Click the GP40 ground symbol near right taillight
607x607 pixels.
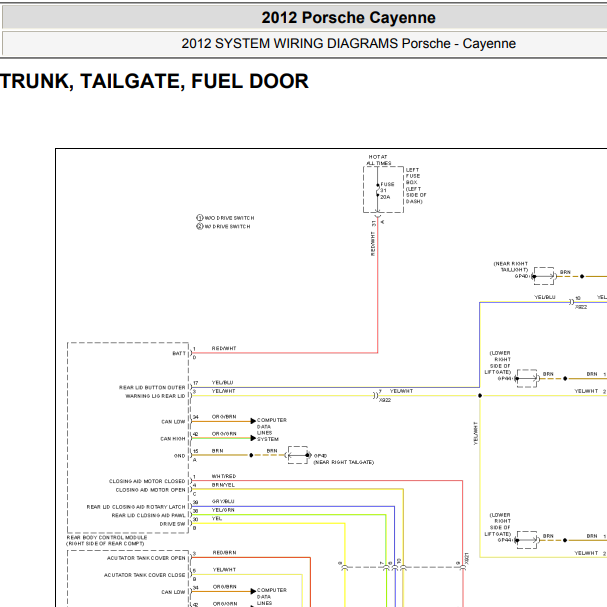(544, 276)
